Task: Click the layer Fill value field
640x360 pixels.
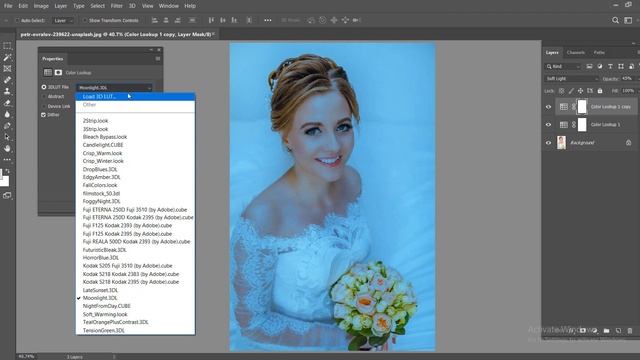Action: point(628,91)
